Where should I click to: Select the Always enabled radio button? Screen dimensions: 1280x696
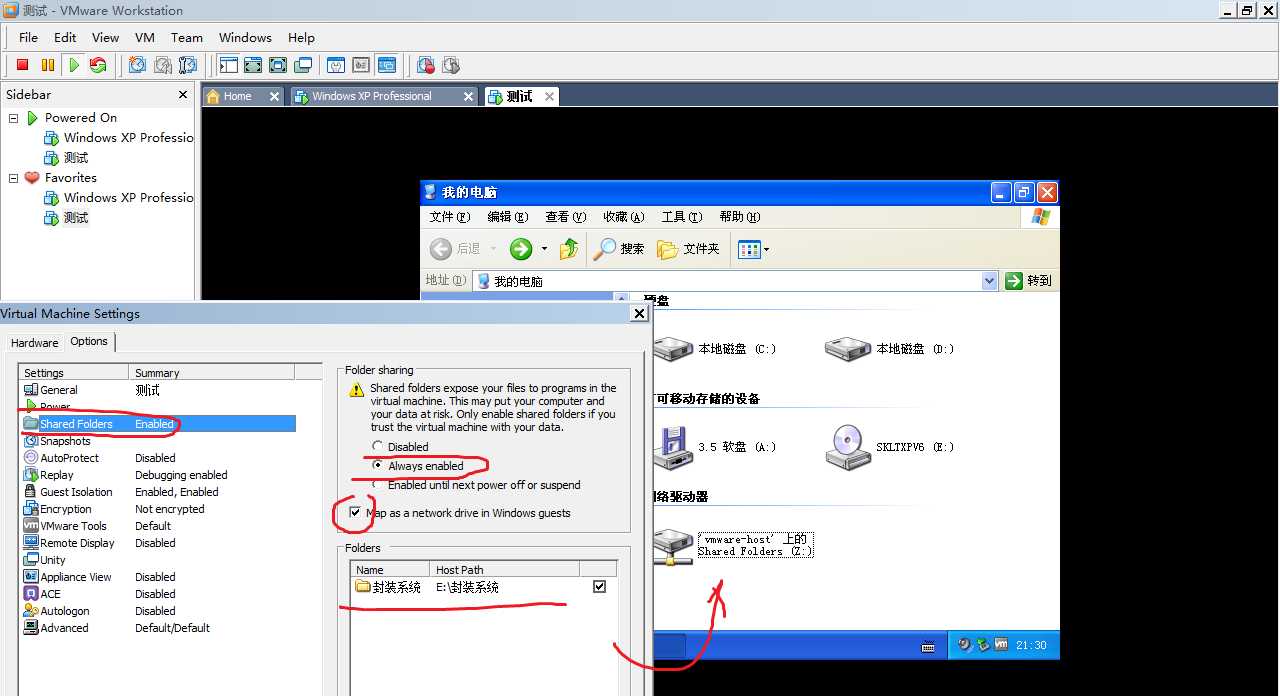point(377,466)
